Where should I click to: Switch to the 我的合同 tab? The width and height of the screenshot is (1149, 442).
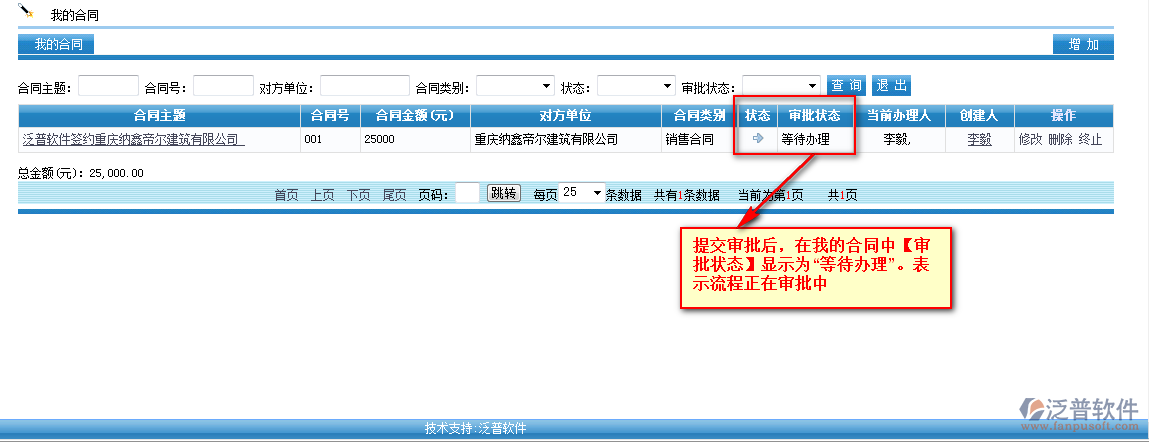click(58, 44)
